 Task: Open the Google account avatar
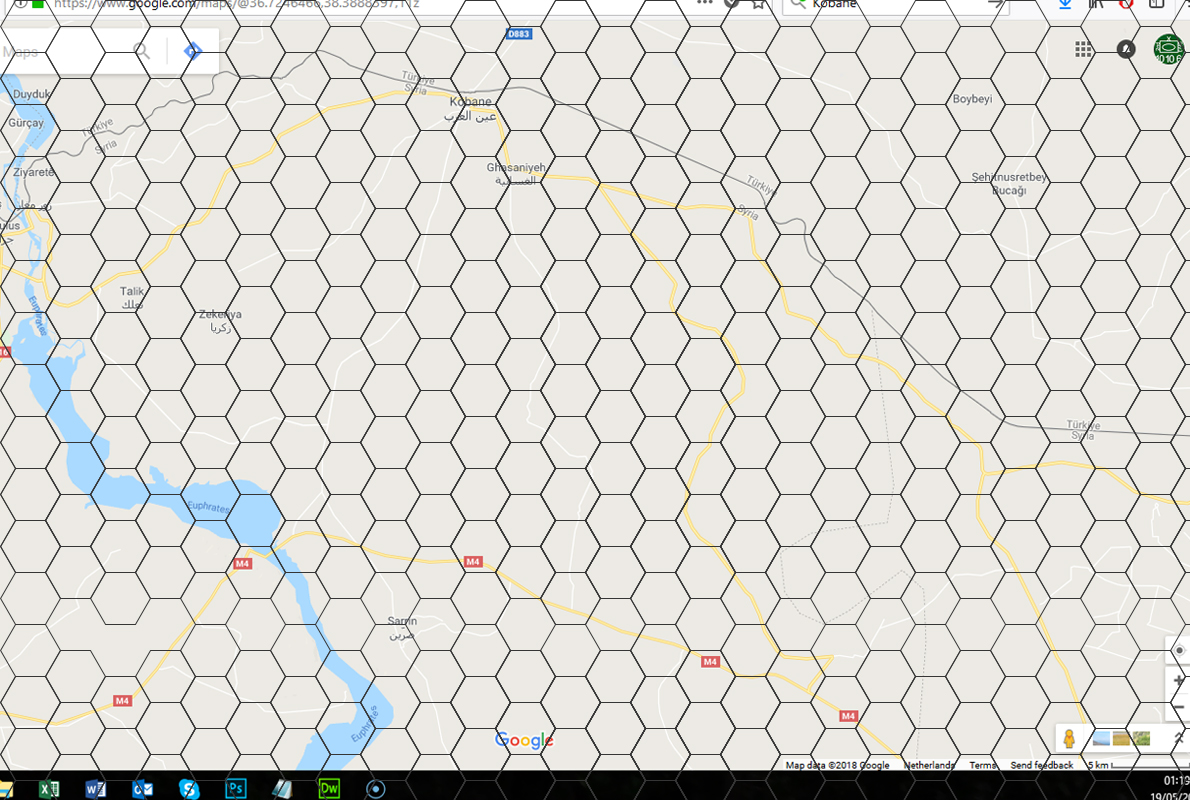click(1169, 49)
